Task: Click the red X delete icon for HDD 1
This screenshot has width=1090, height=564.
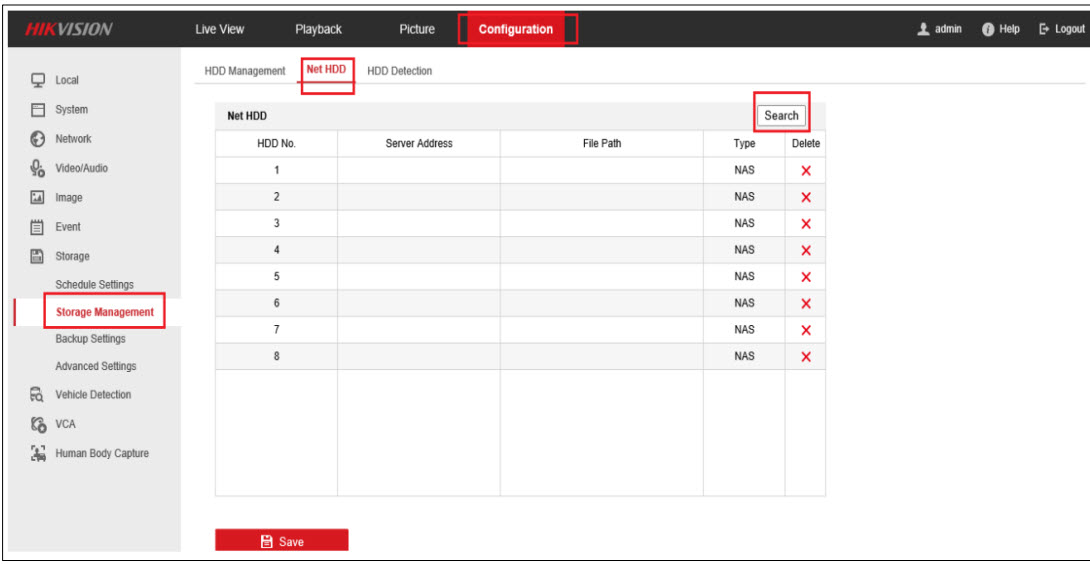Action: click(805, 171)
